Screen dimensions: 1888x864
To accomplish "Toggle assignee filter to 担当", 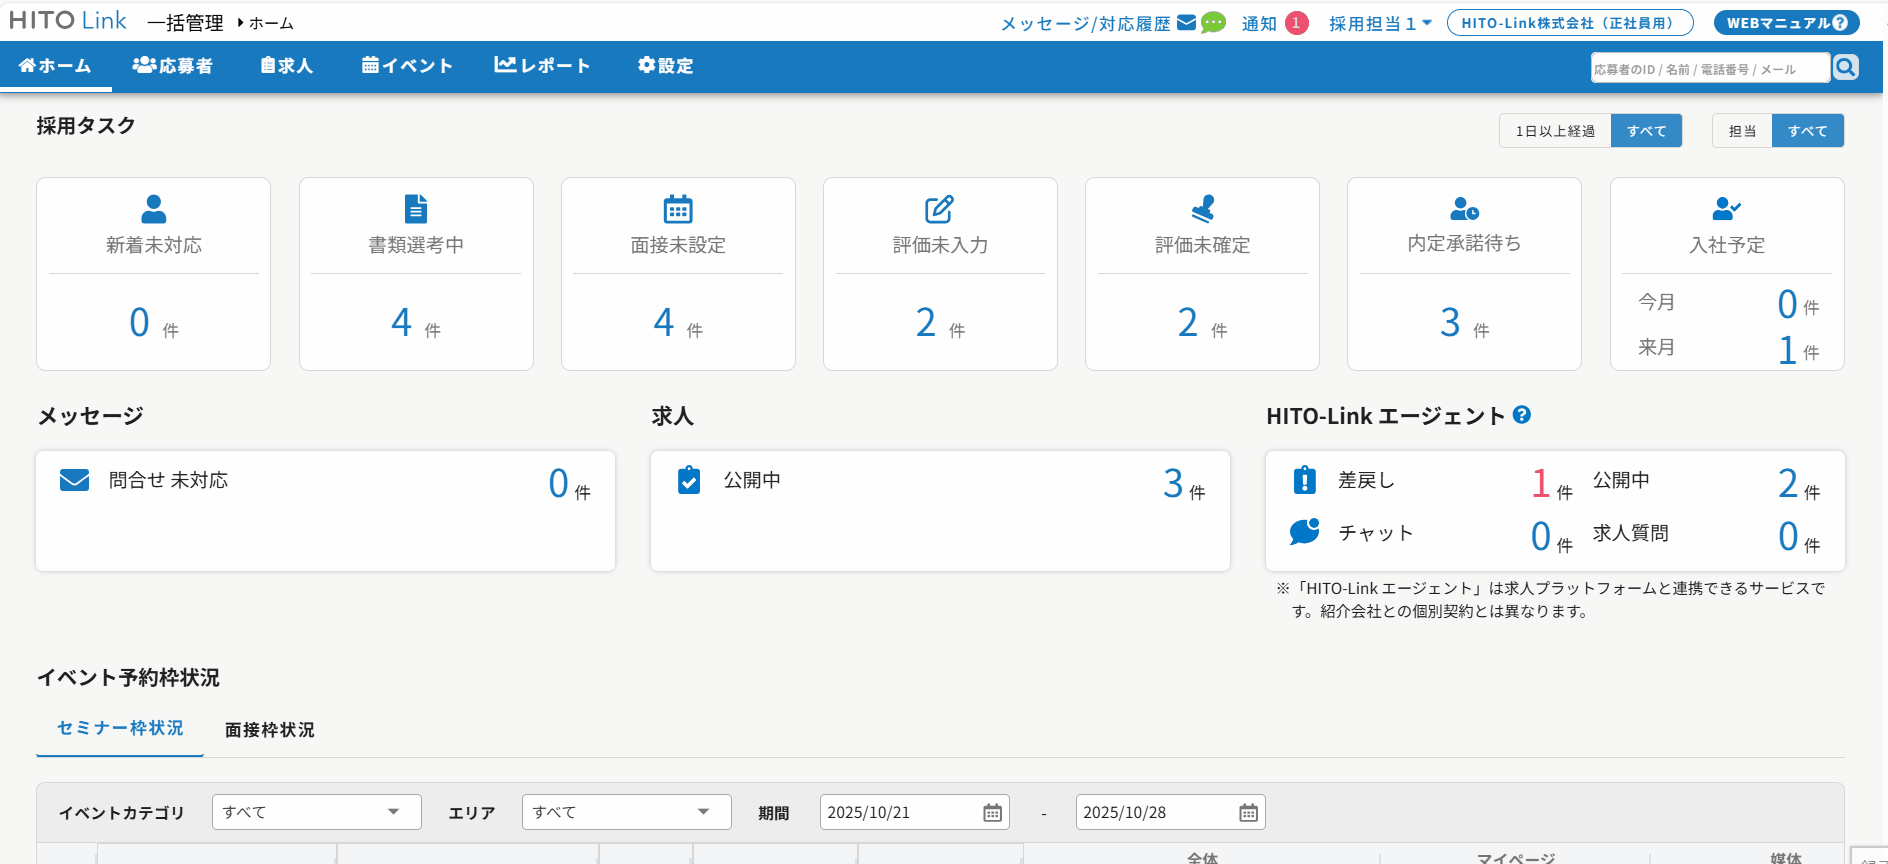I will [x=1742, y=131].
